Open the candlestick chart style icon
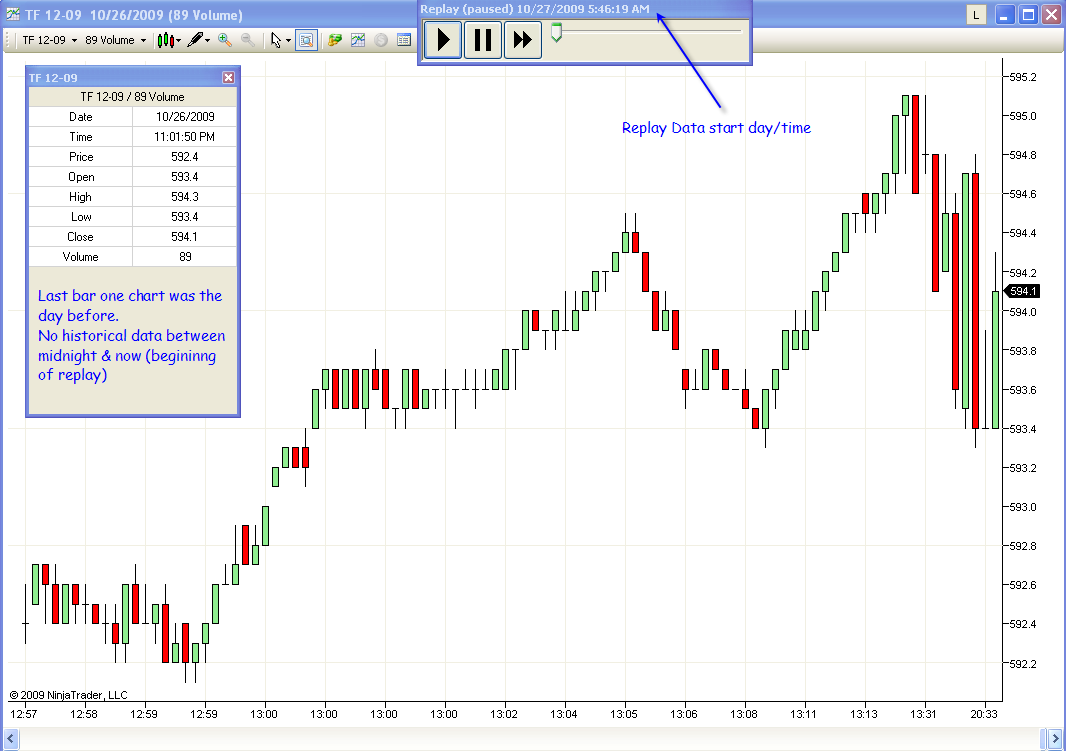 click(165, 40)
